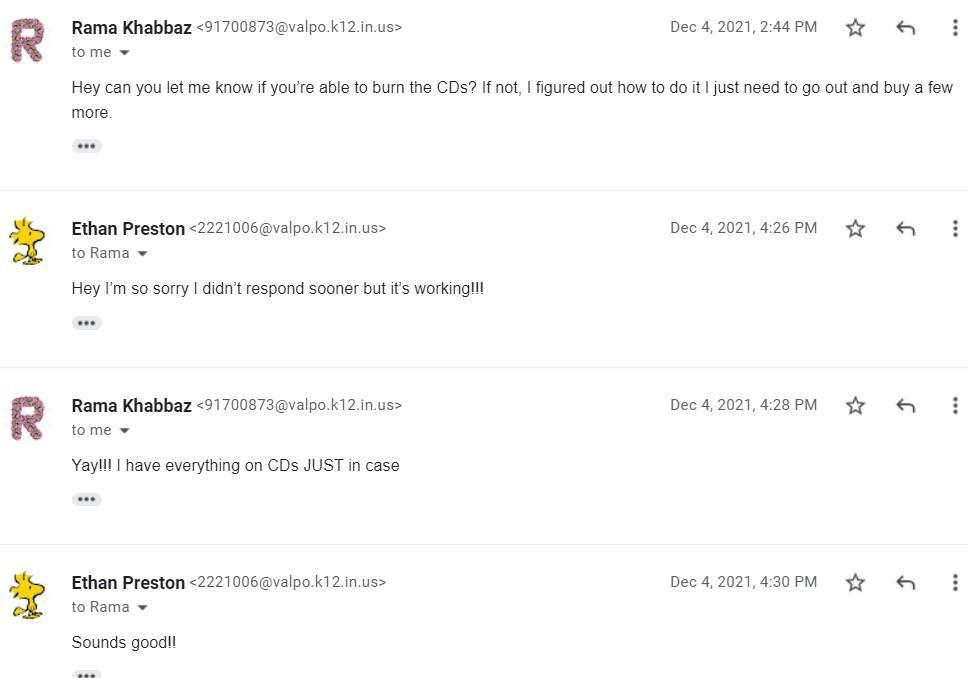Show trimmed content under "it's working" message

tap(87, 323)
